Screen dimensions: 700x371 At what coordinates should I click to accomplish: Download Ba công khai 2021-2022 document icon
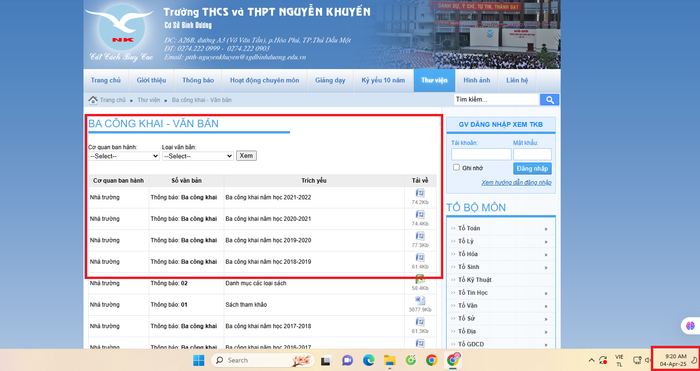pyautogui.click(x=420, y=193)
